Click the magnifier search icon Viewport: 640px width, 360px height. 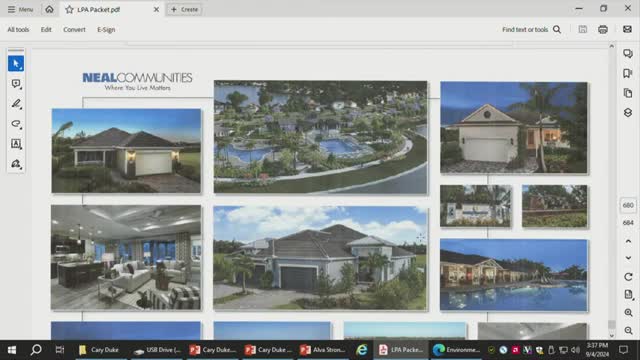(557, 29)
